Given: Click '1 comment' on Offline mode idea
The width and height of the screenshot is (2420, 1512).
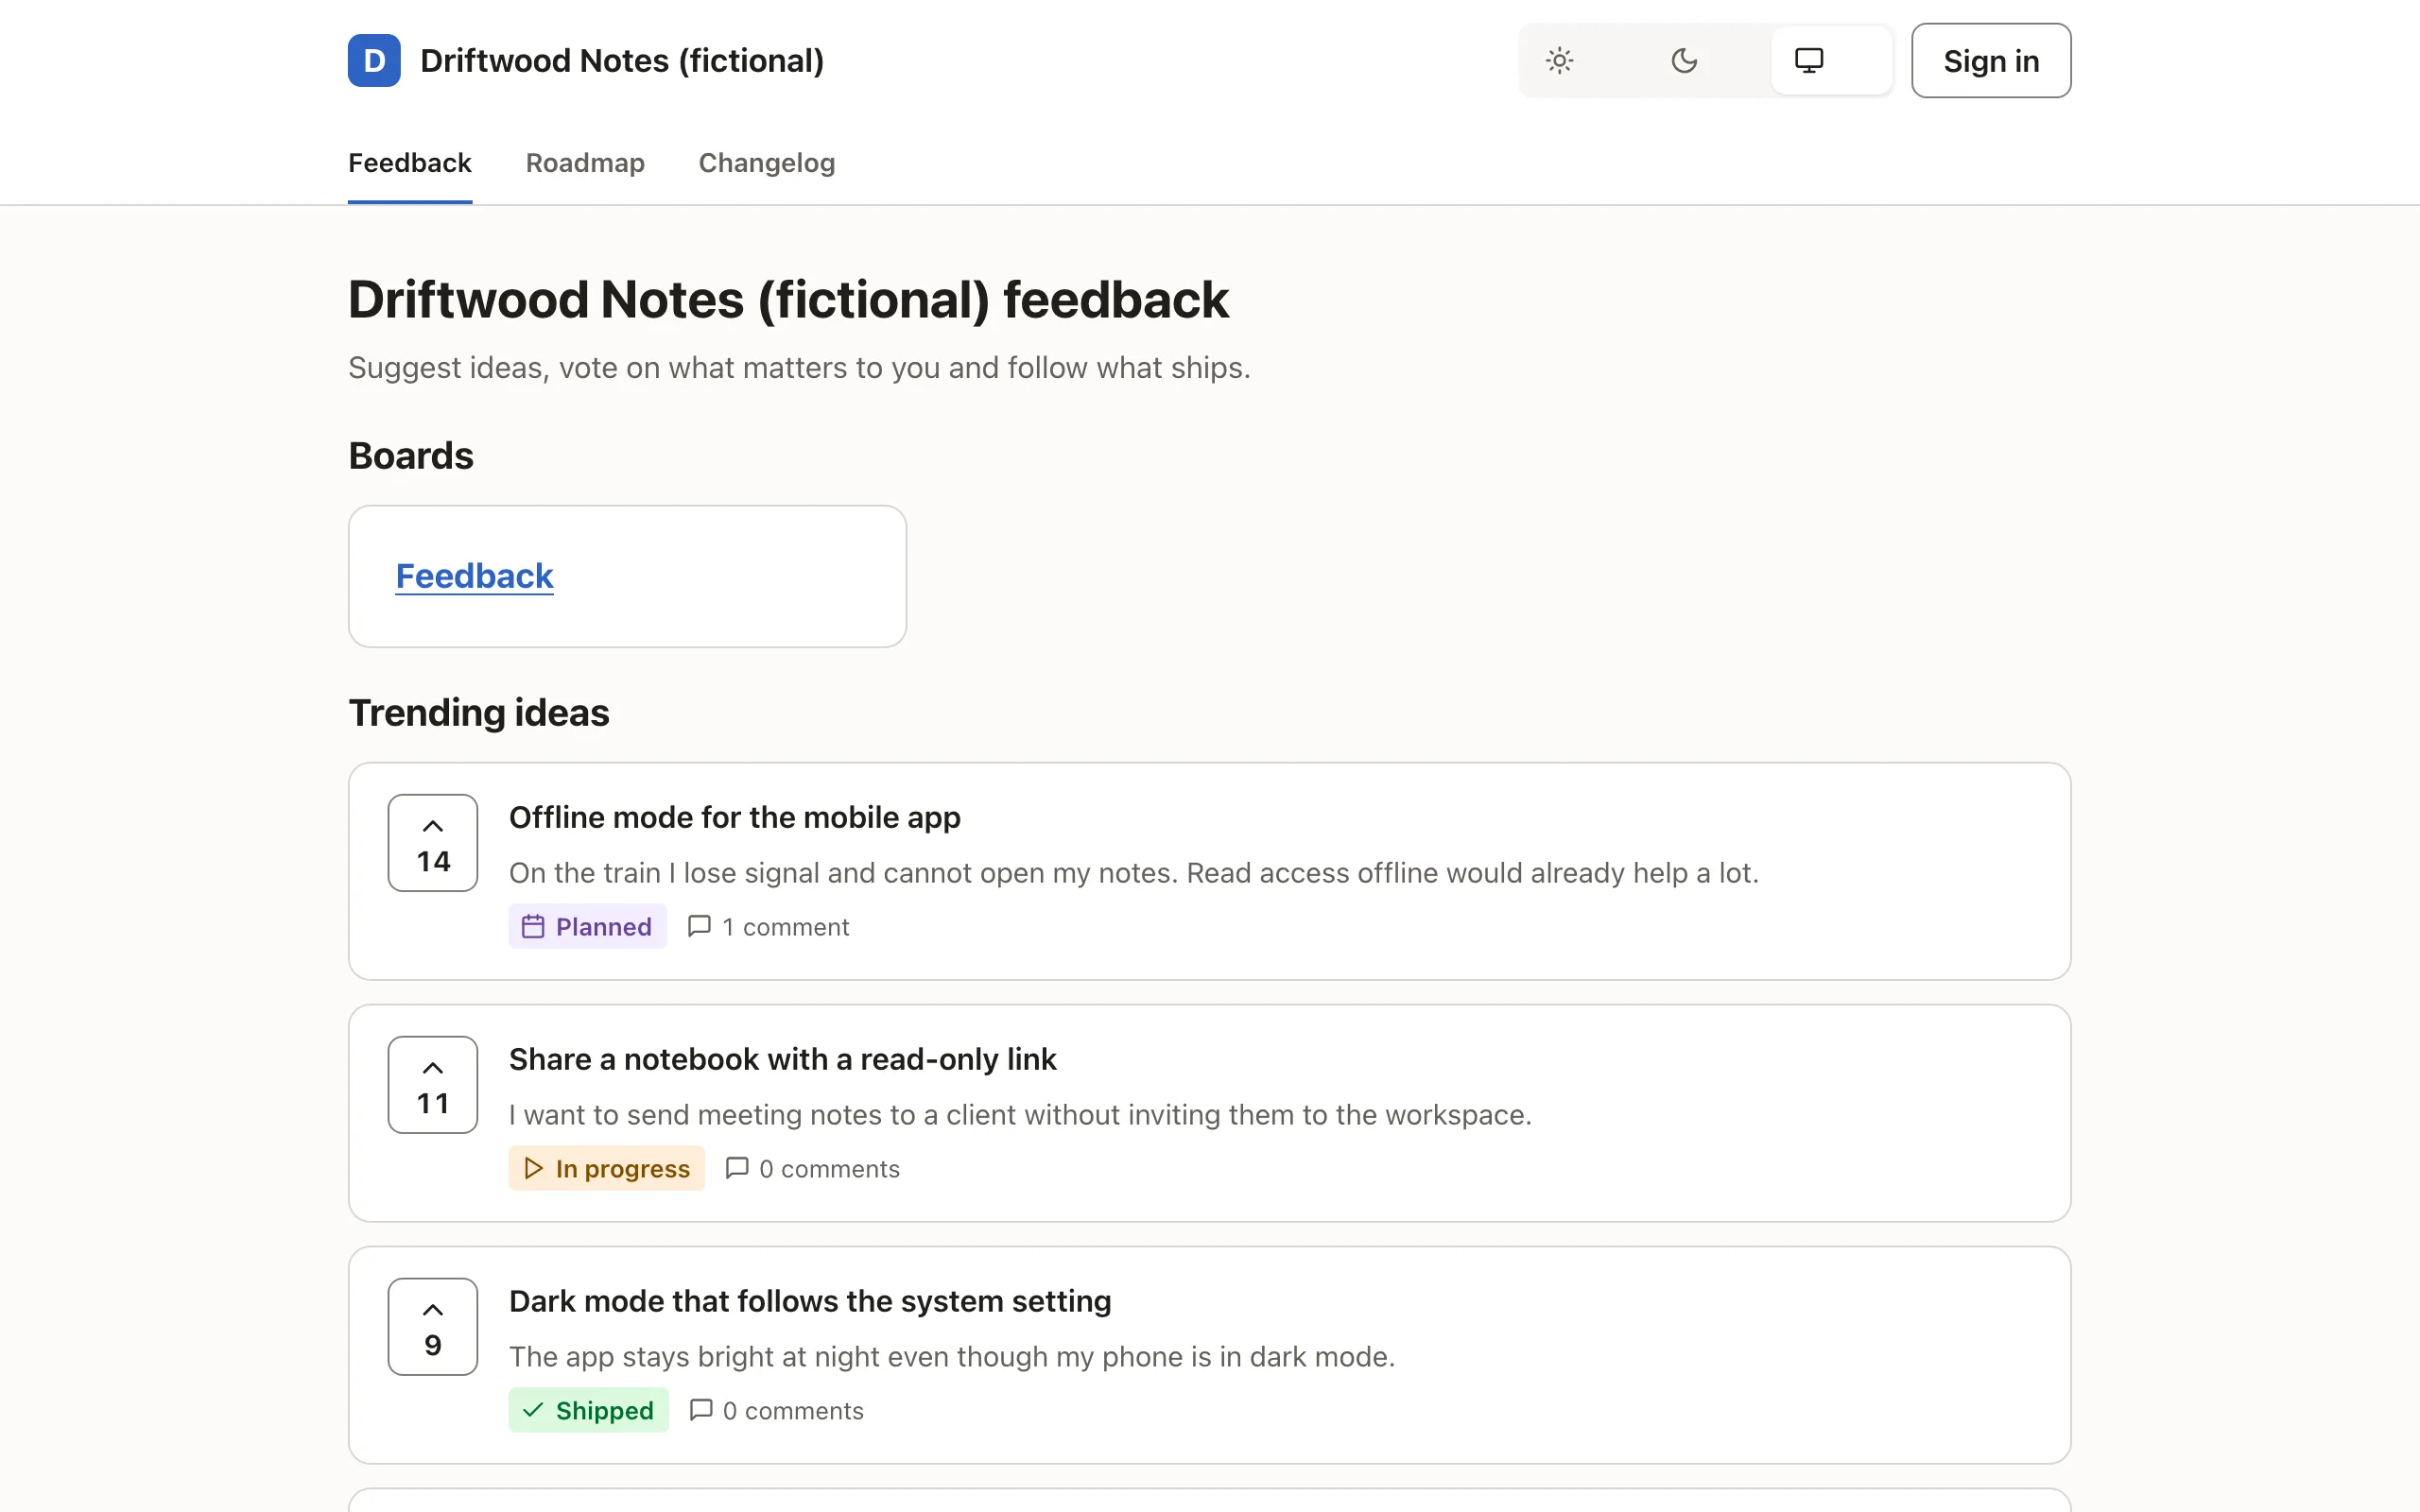Looking at the screenshot, I should tap(785, 927).
